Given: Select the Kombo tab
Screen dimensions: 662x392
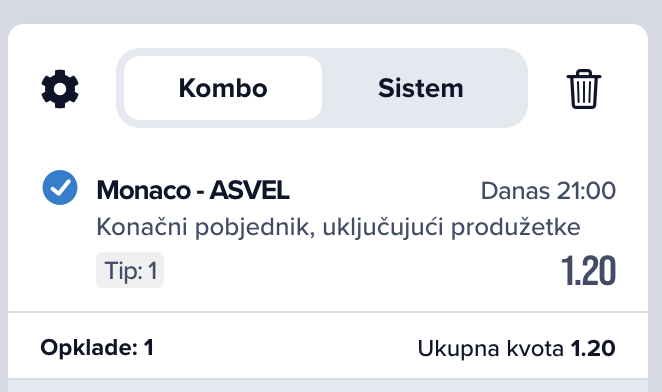Looking at the screenshot, I should (223, 88).
